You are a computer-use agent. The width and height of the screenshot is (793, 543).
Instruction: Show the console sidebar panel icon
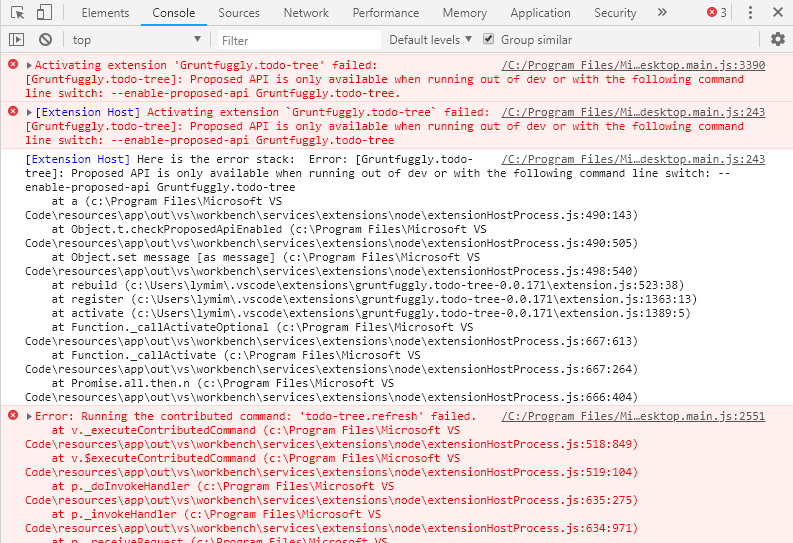click(16, 39)
